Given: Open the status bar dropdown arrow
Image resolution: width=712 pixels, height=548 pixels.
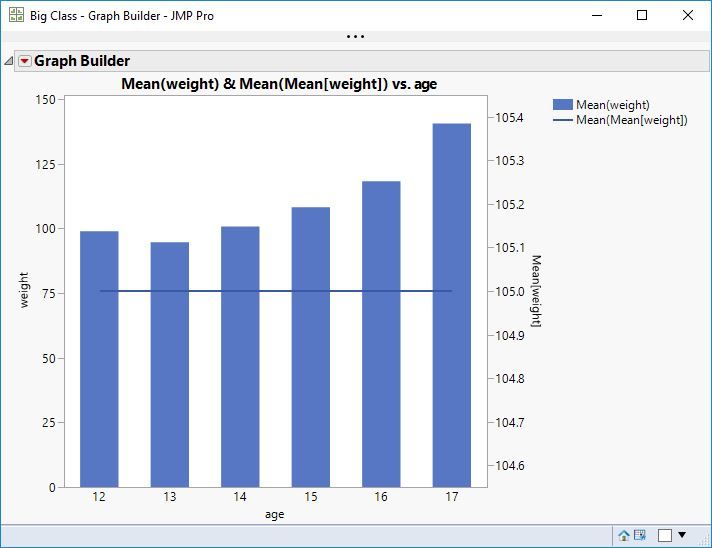Looking at the screenshot, I should 682,535.
